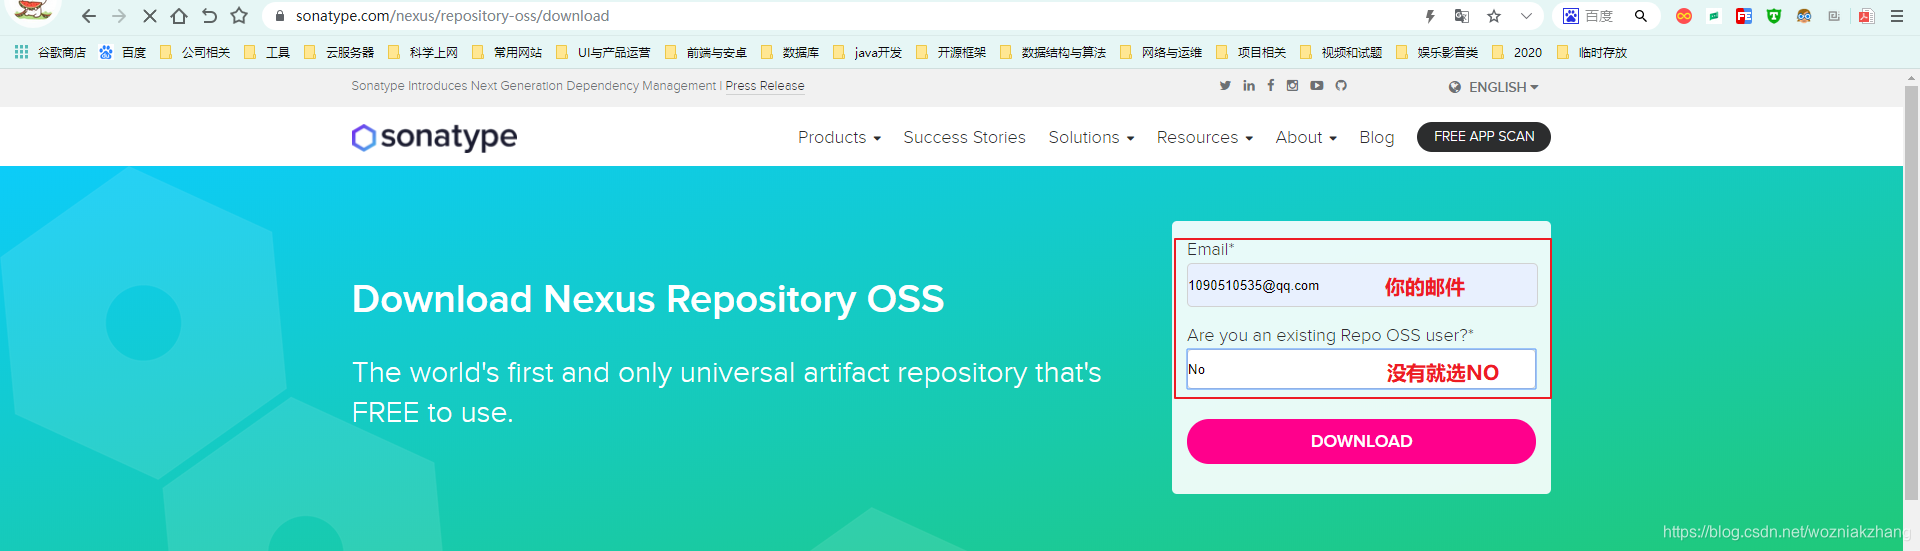Click the magnifier search icon in Baidu box
This screenshot has width=1920, height=551.
point(1641,16)
